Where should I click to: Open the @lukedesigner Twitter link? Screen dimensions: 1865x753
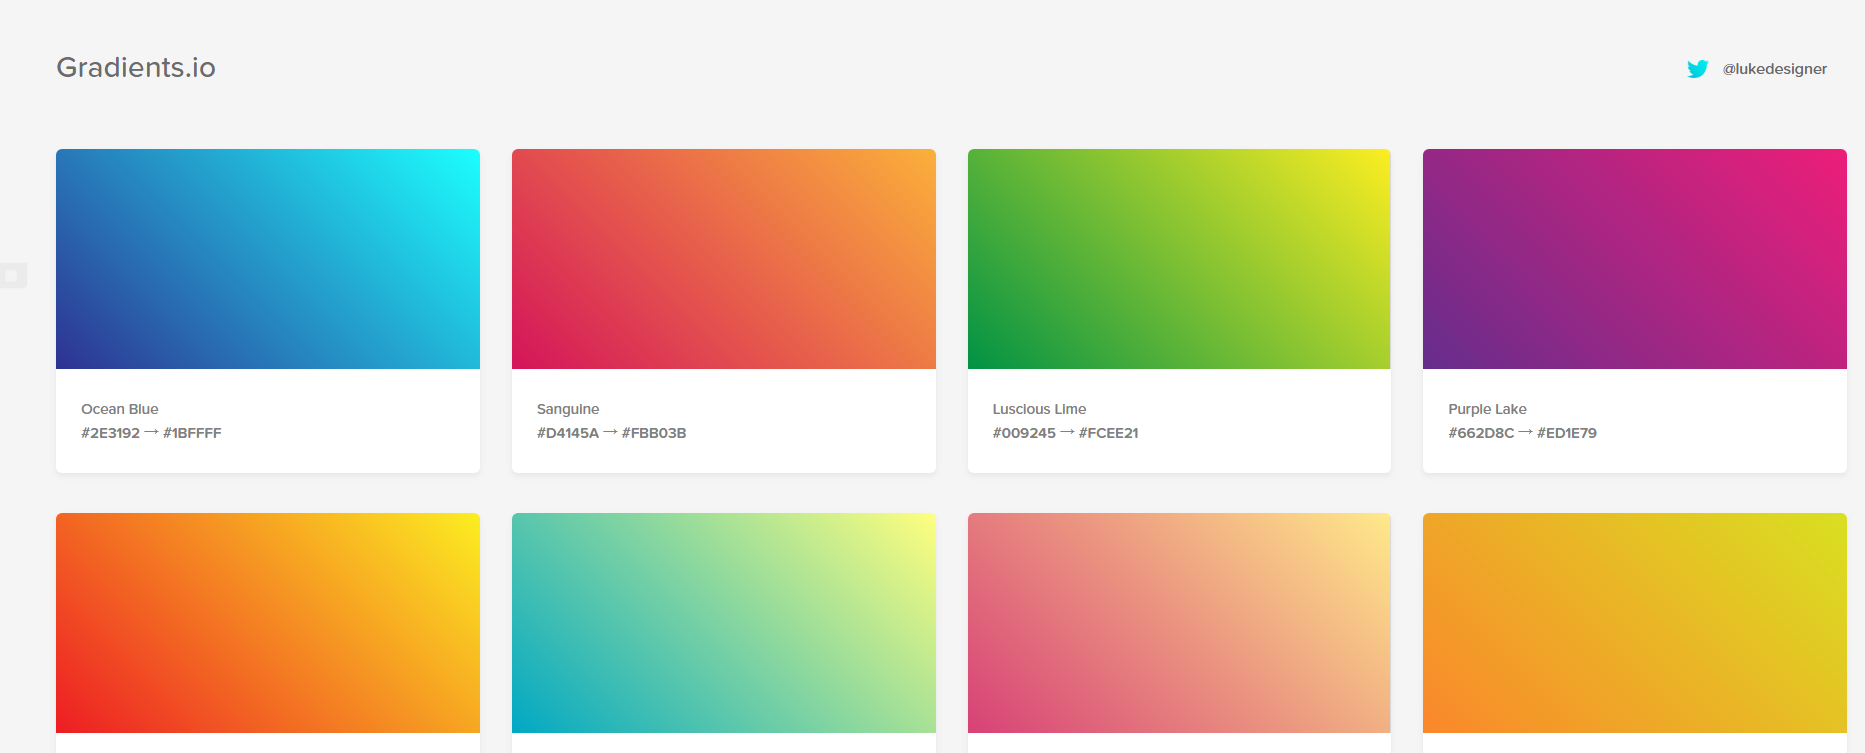(1774, 69)
